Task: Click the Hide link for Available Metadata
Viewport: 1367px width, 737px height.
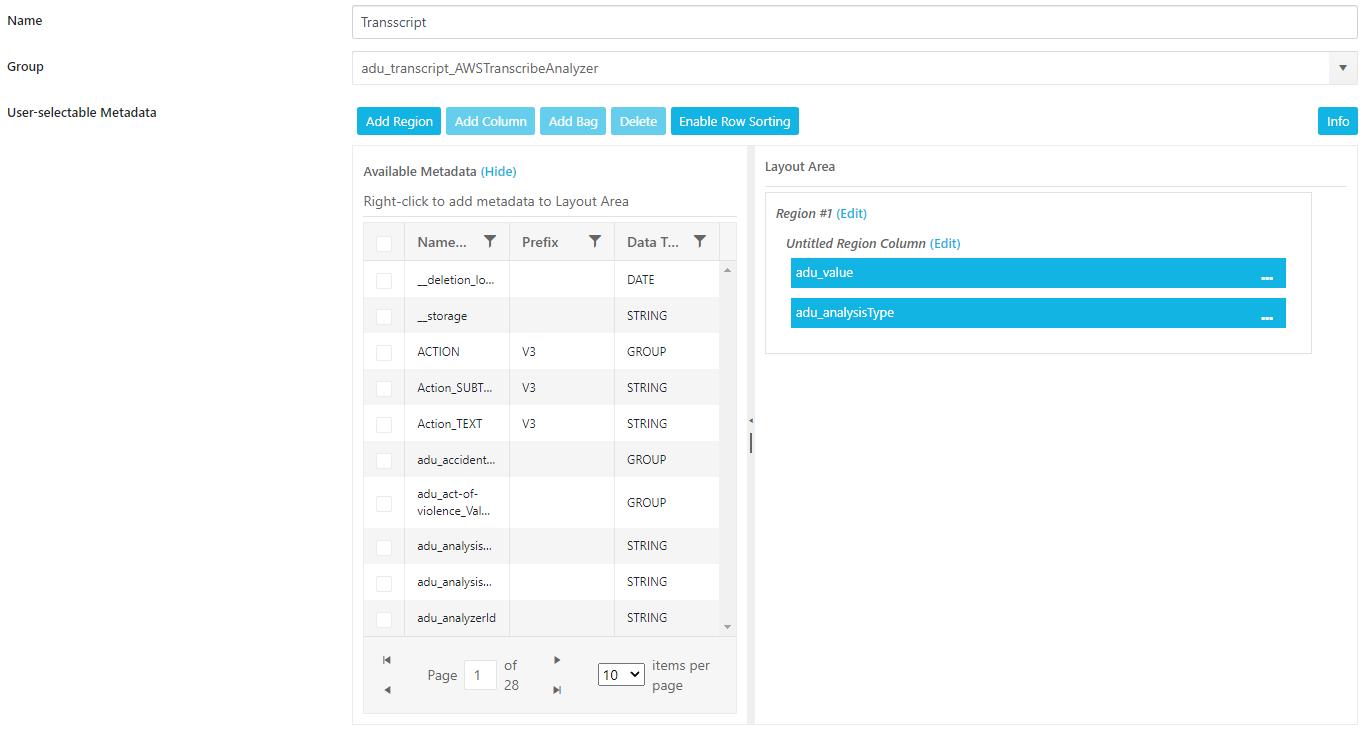Action: (x=499, y=172)
